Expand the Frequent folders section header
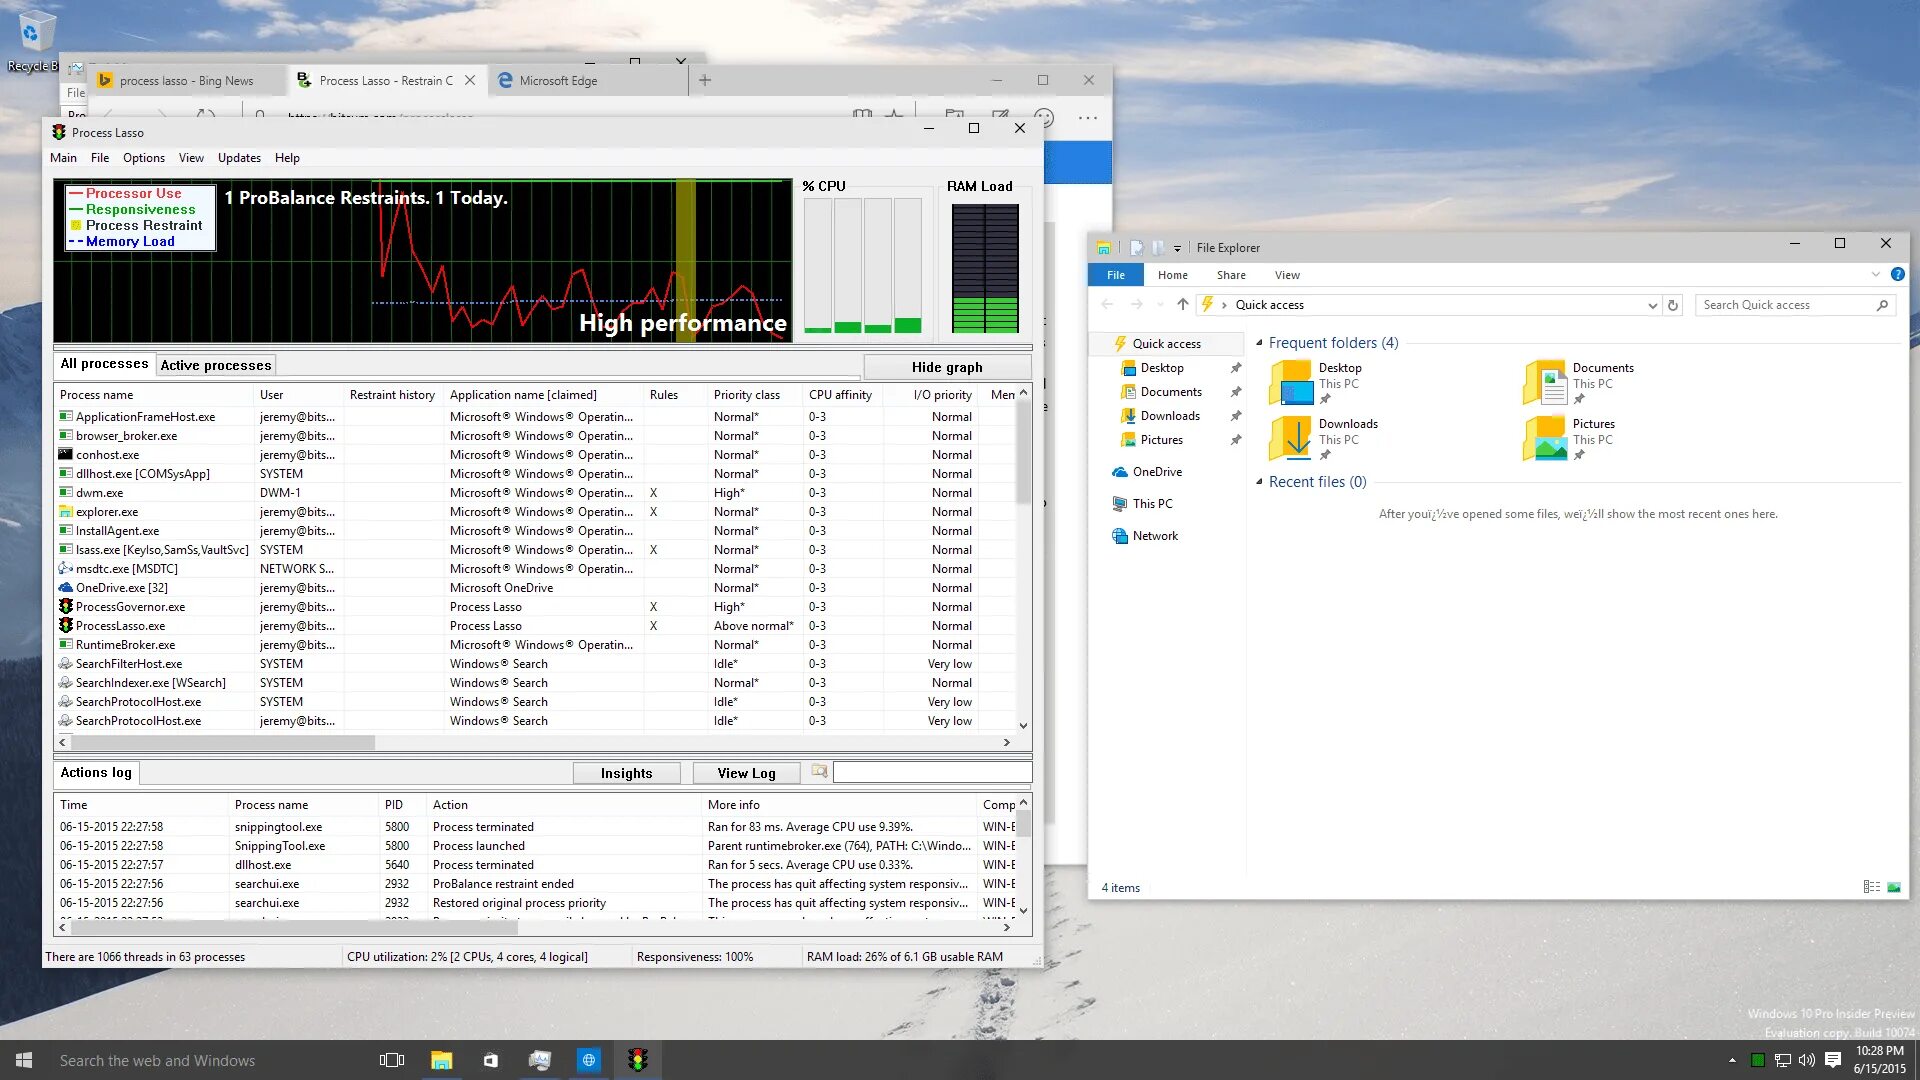 1259,343
